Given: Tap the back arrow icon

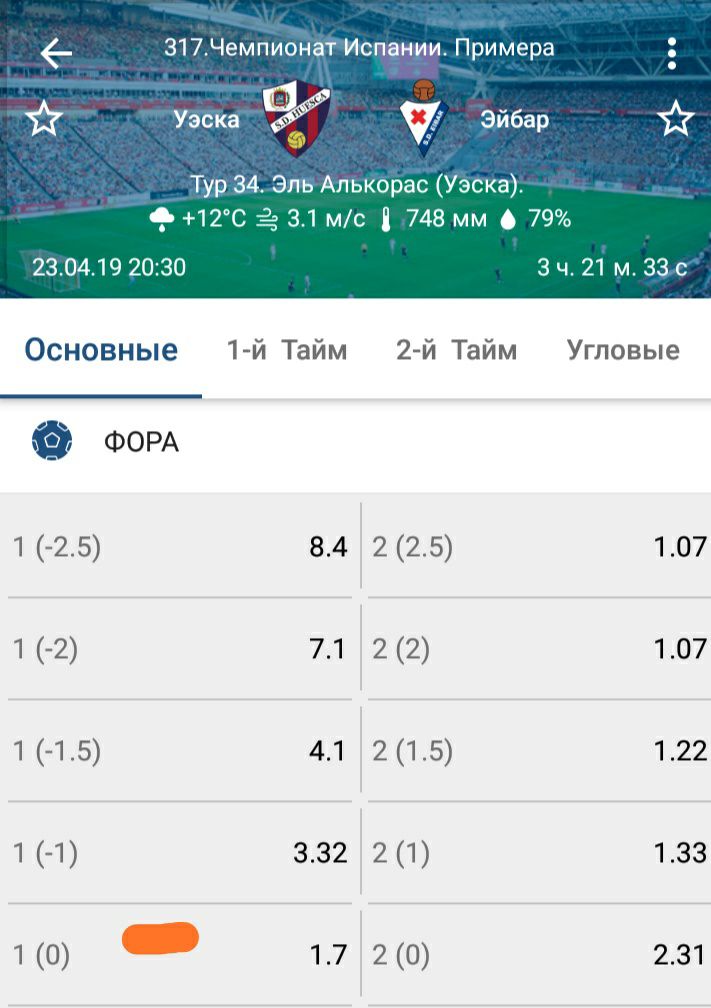Looking at the screenshot, I should [56, 53].
